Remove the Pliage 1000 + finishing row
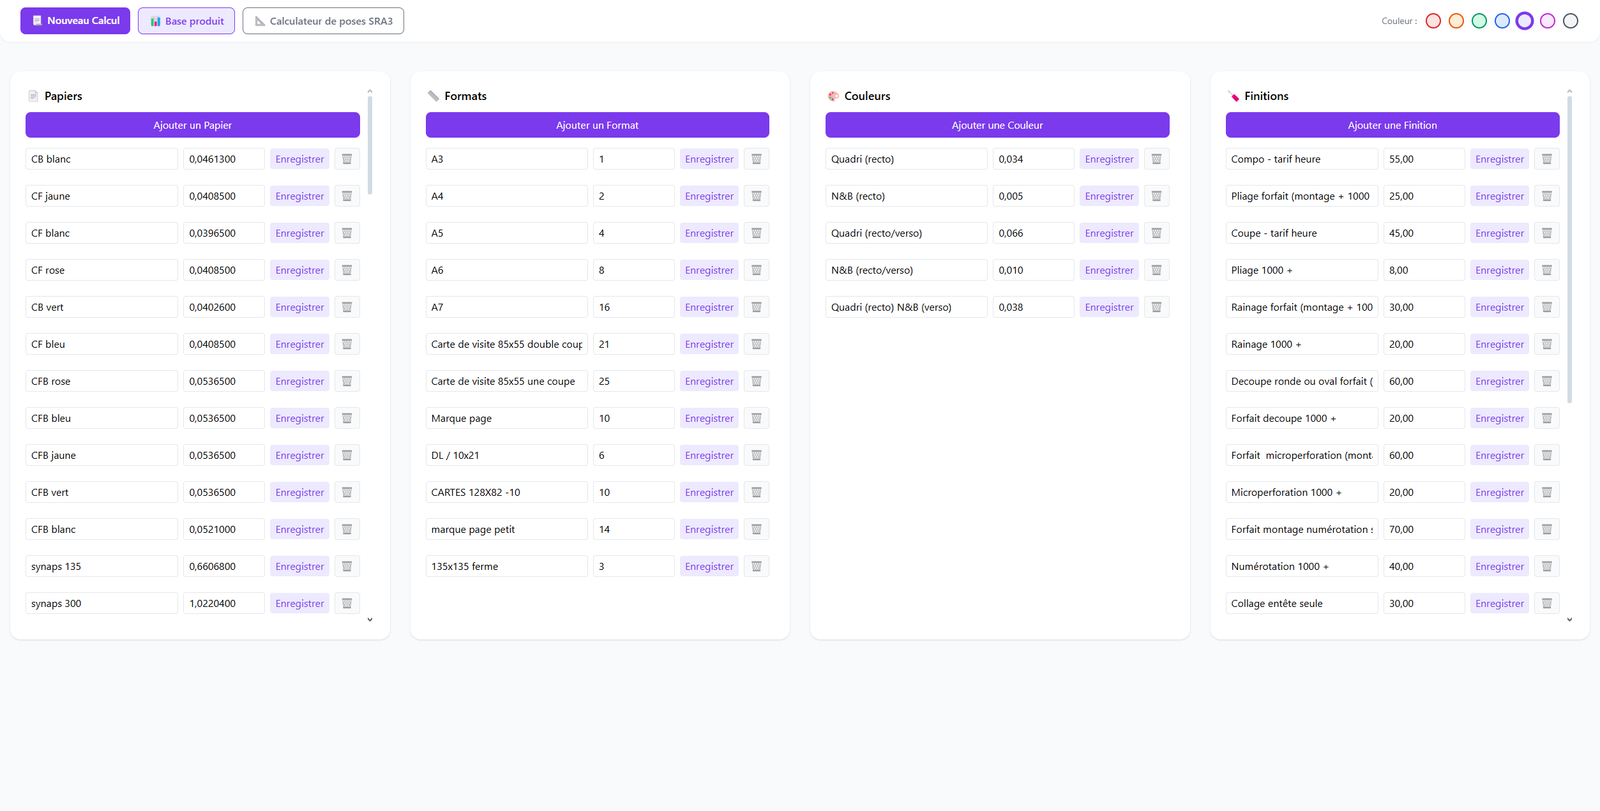The height and width of the screenshot is (811, 1600). [x=1546, y=270]
